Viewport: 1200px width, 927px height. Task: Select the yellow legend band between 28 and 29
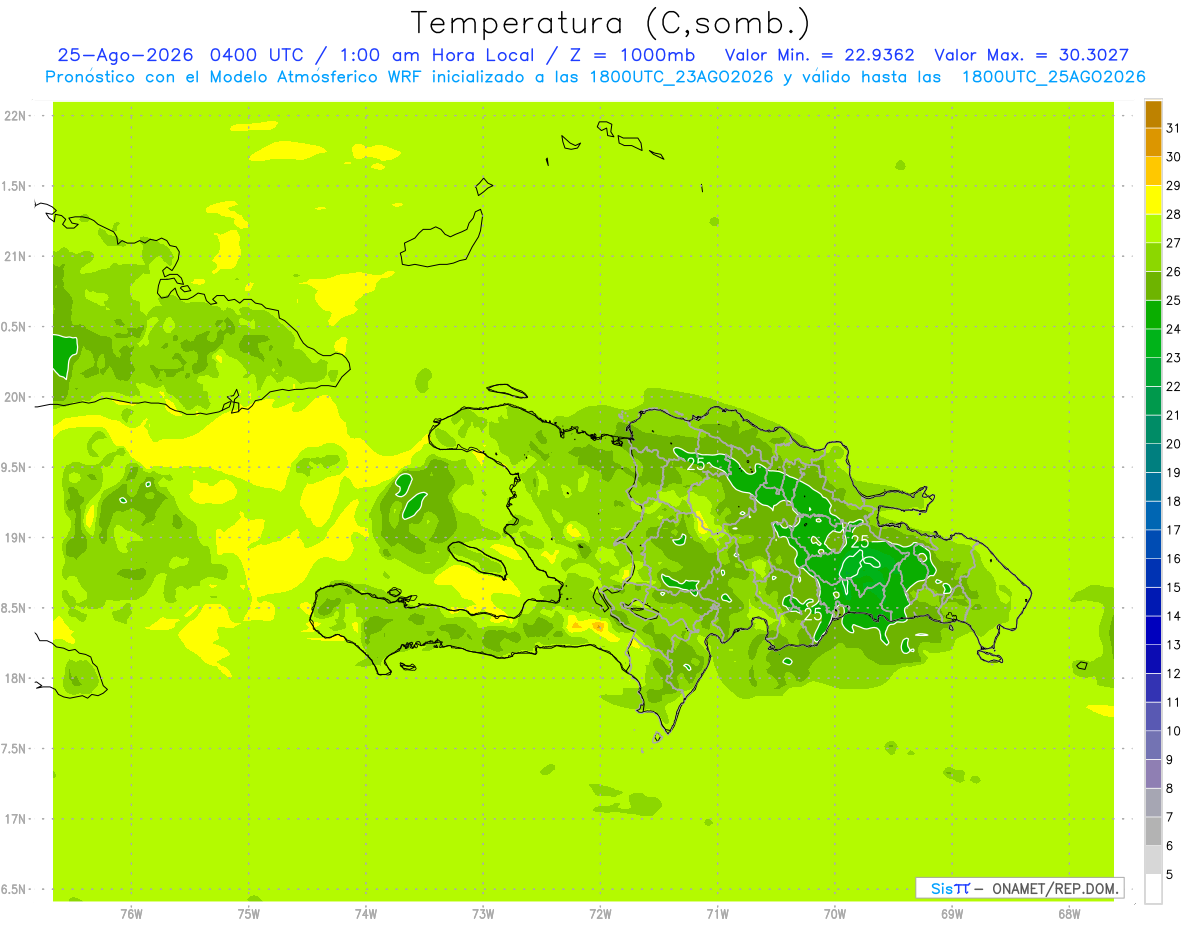tap(1153, 200)
